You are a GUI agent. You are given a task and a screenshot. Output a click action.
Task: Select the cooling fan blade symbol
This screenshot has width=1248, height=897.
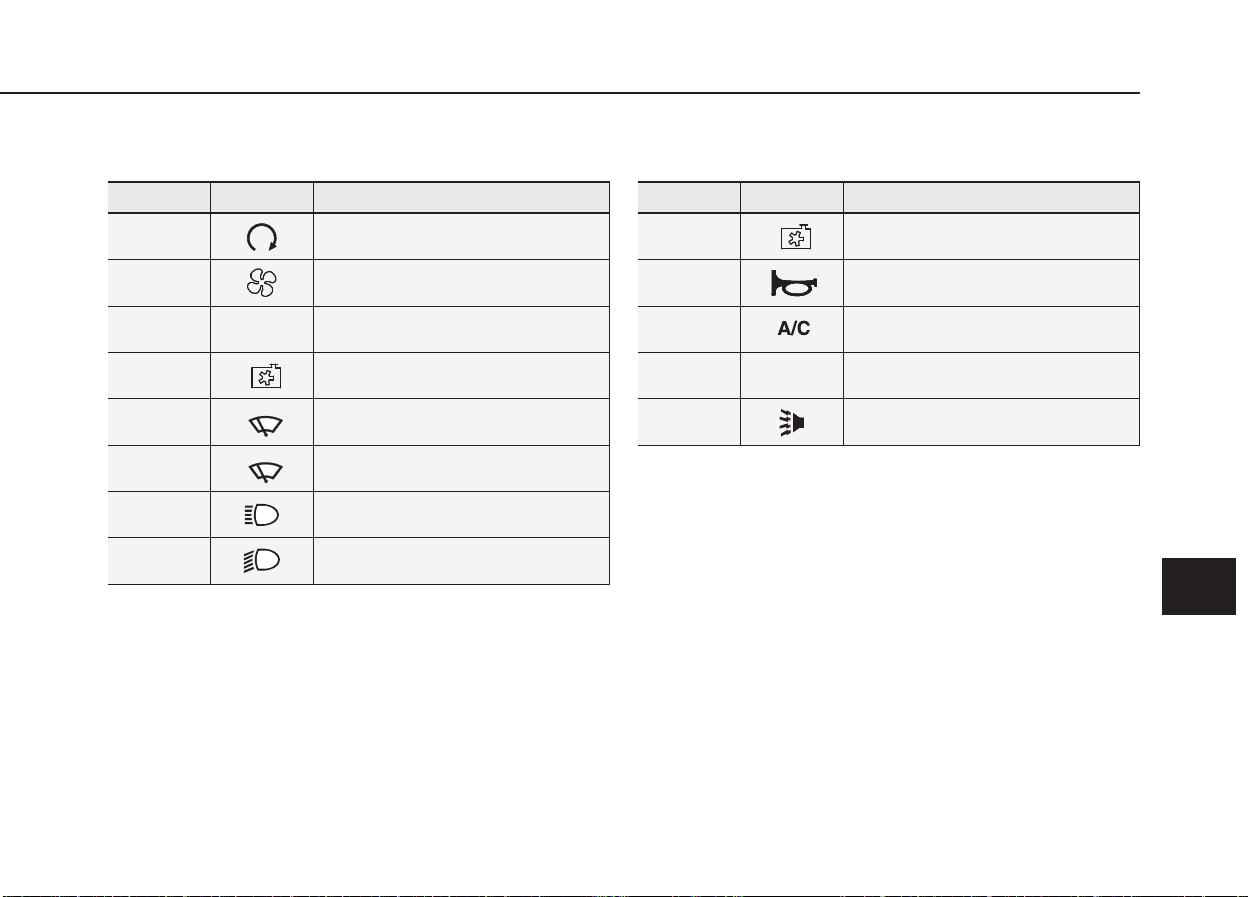point(262,283)
